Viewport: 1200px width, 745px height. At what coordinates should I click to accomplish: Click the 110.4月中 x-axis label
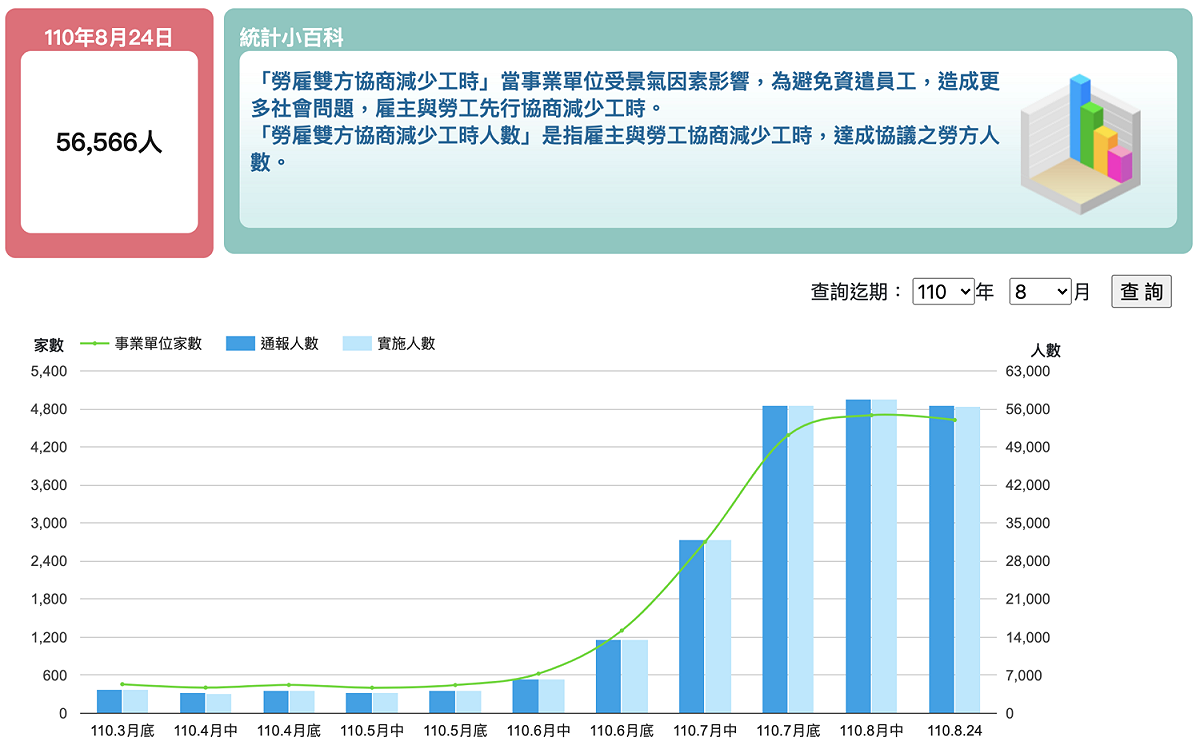[206, 731]
